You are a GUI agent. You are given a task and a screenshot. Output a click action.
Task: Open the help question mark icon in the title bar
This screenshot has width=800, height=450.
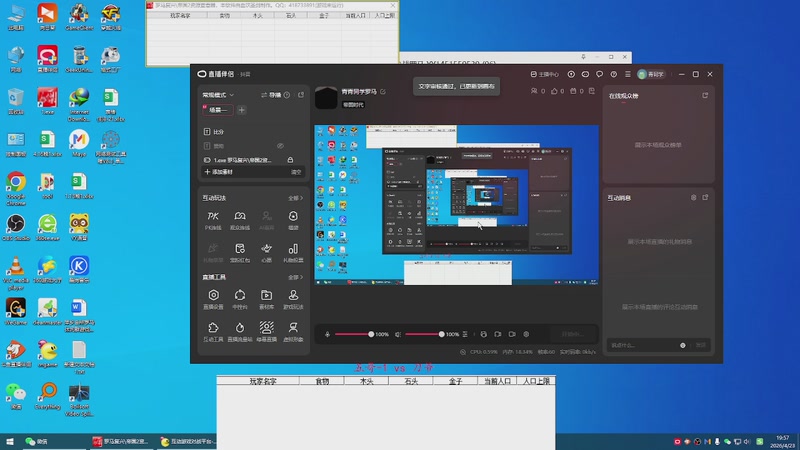point(614,74)
